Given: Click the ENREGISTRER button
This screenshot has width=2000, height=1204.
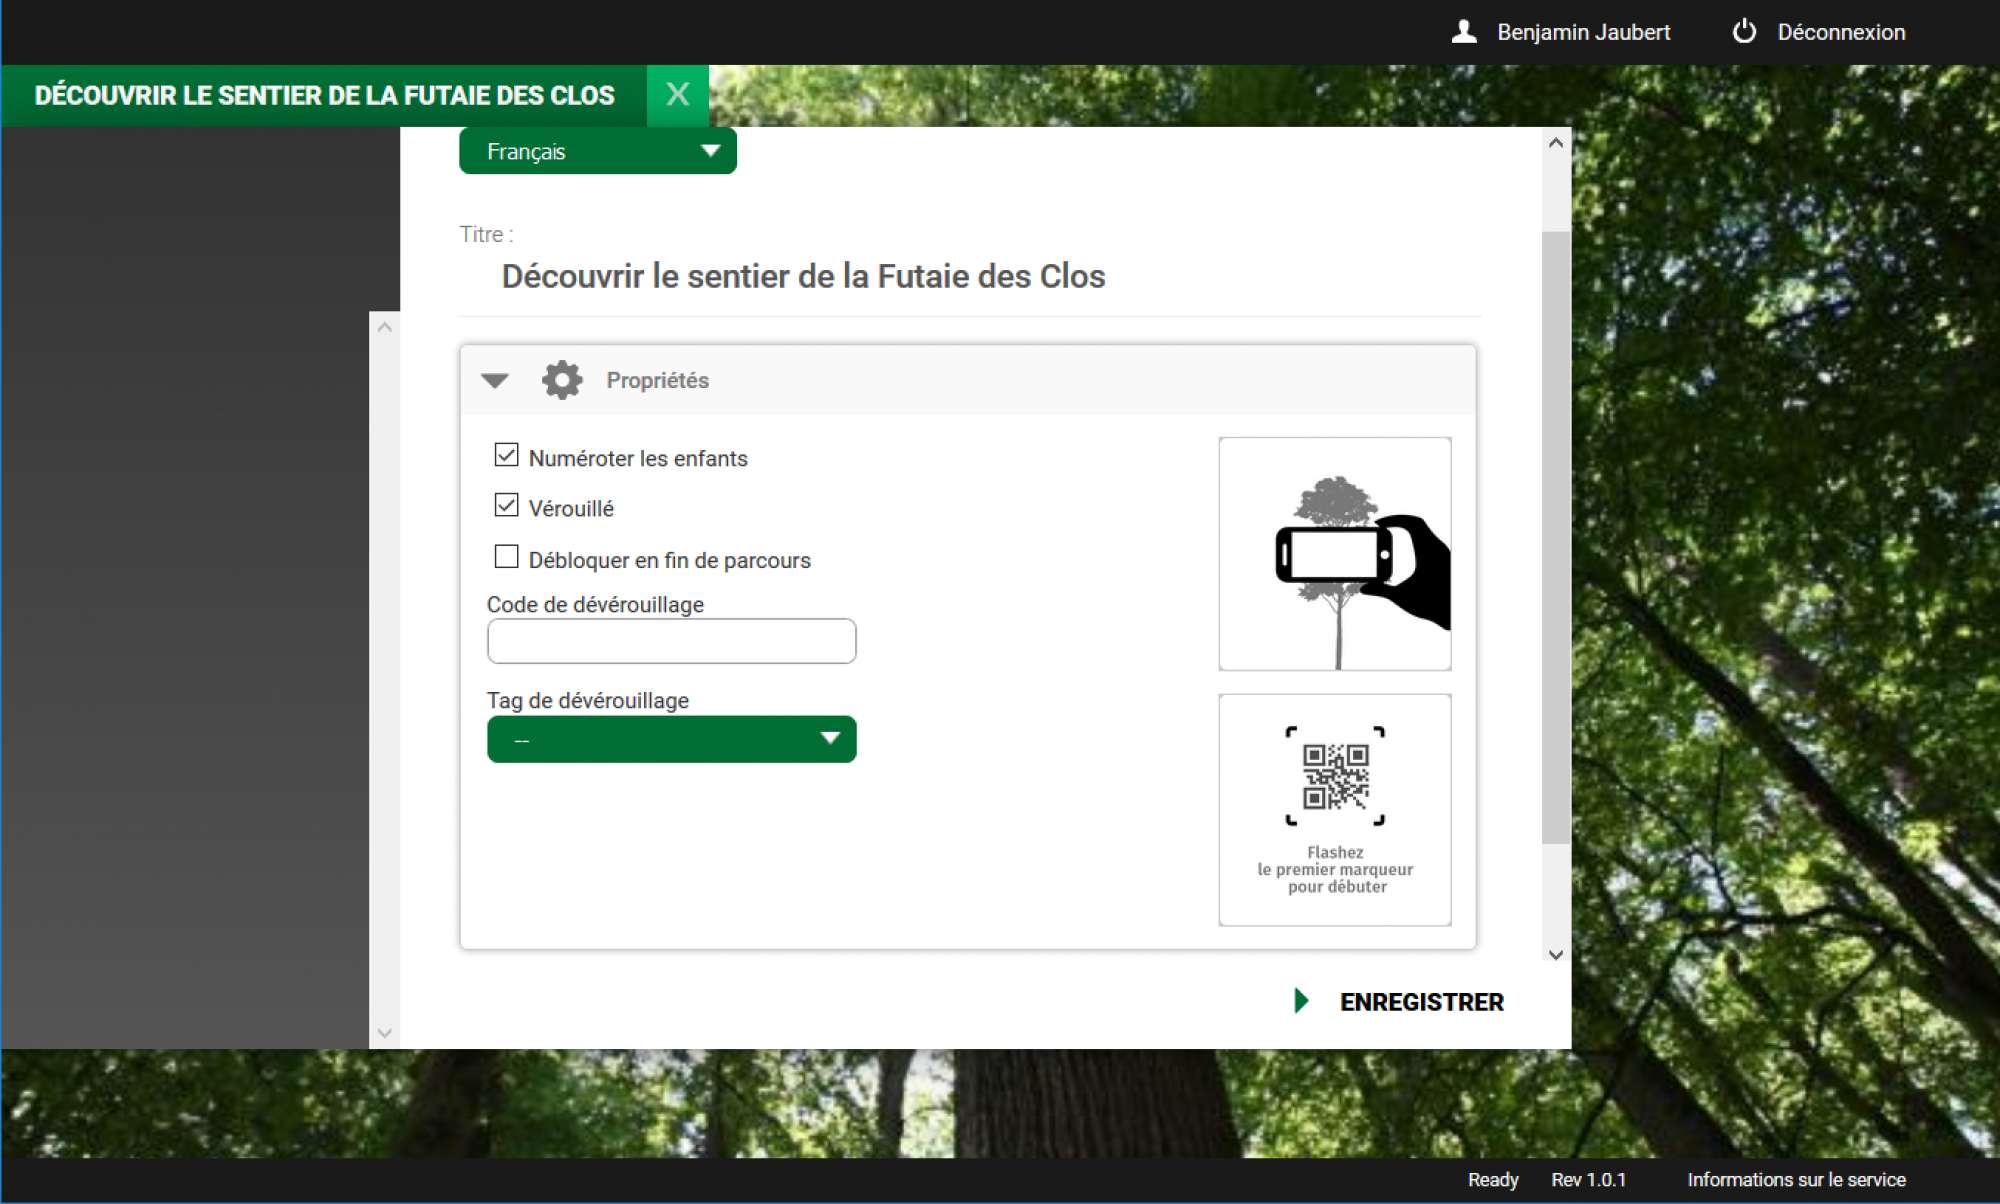Looking at the screenshot, I should tap(1421, 1002).
